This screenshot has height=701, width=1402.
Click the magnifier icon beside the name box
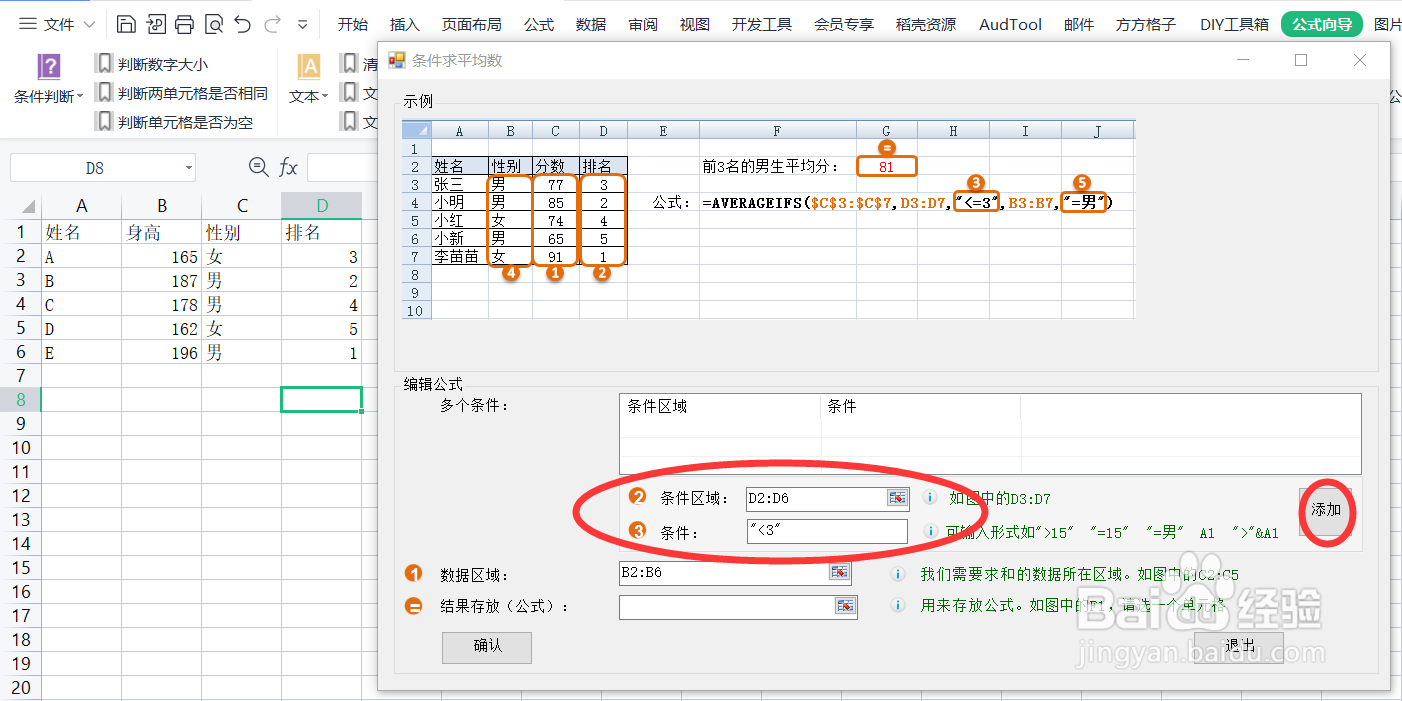(258, 168)
